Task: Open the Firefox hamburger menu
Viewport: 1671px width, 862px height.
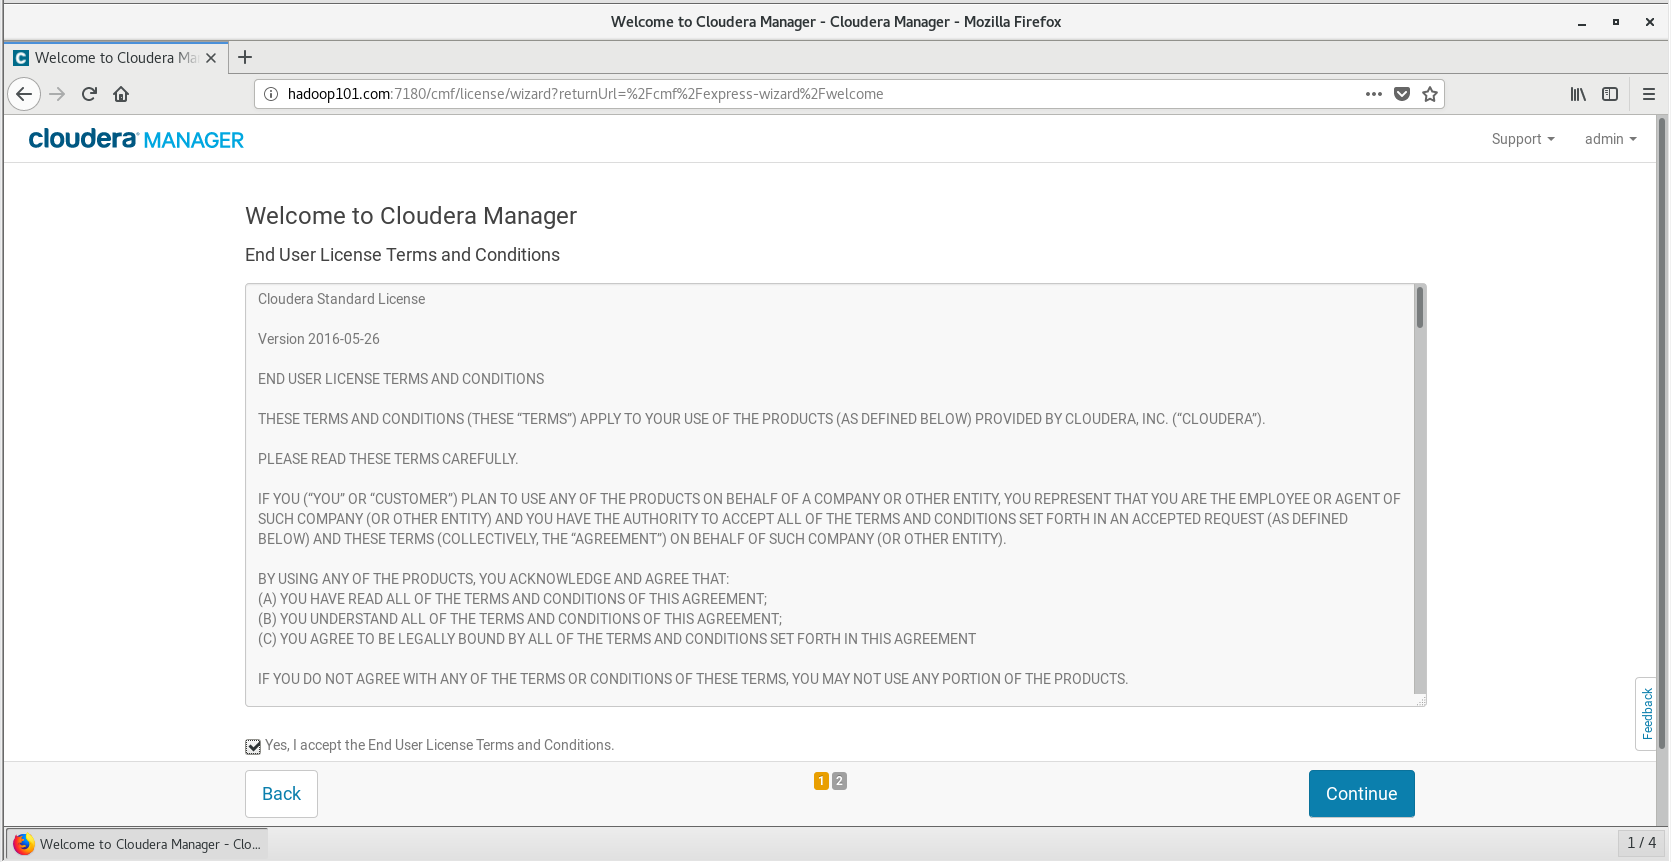Action: 1649,94
